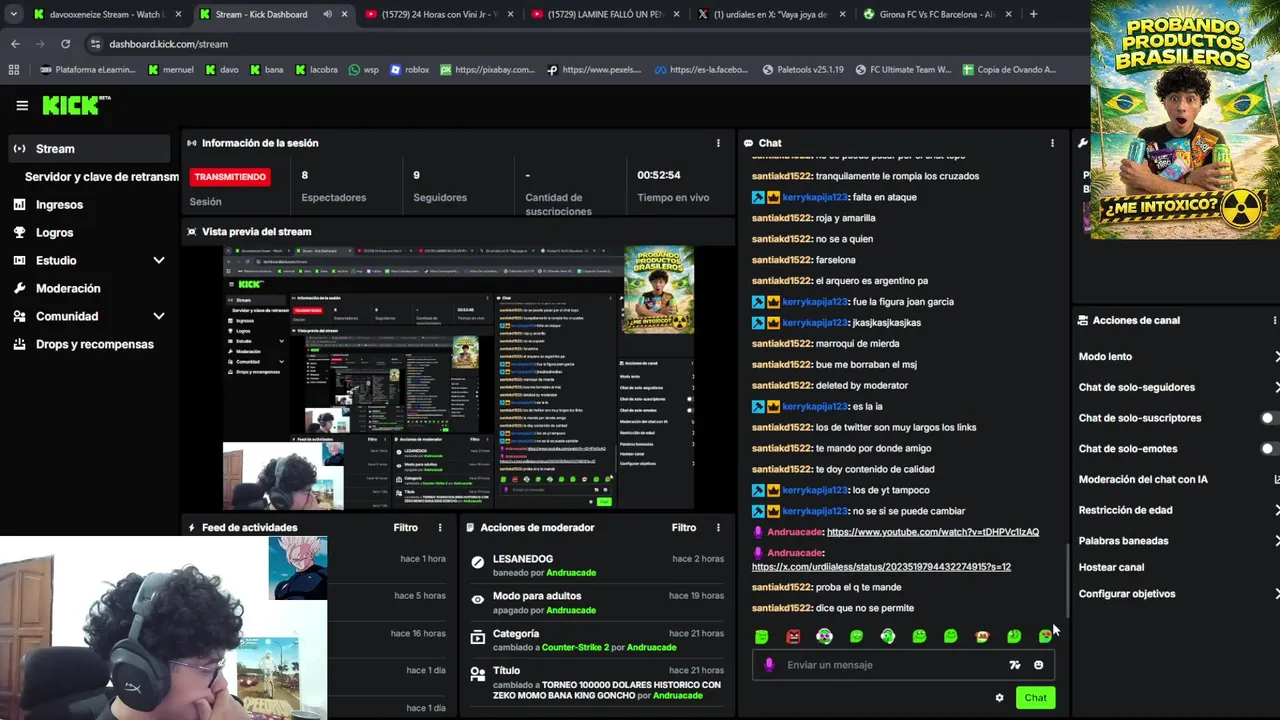This screenshot has width=1280, height=720.
Task: Open the browser tab search dropdown
Action: (x=13, y=14)
